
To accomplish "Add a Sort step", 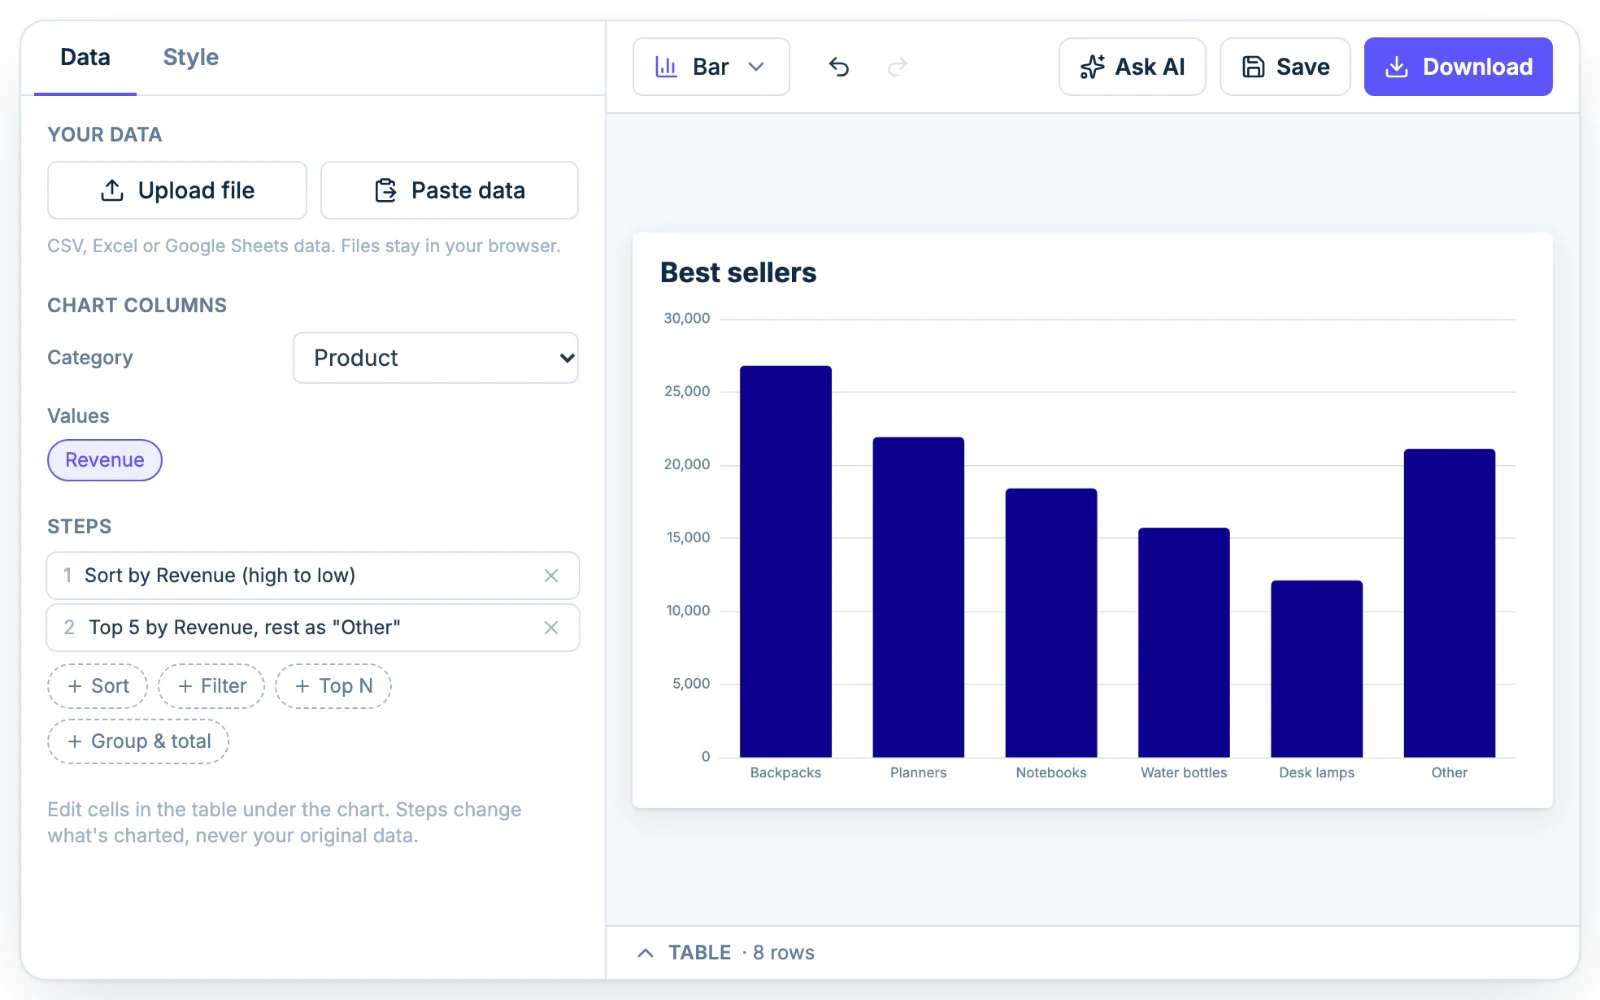I will 98,686.
